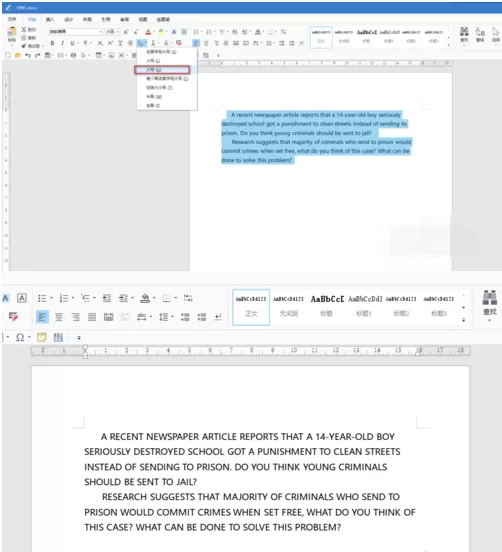Screen dimensions: 502x552
Task: Activate the Format Painter brush icon
Action: [24, 46]
